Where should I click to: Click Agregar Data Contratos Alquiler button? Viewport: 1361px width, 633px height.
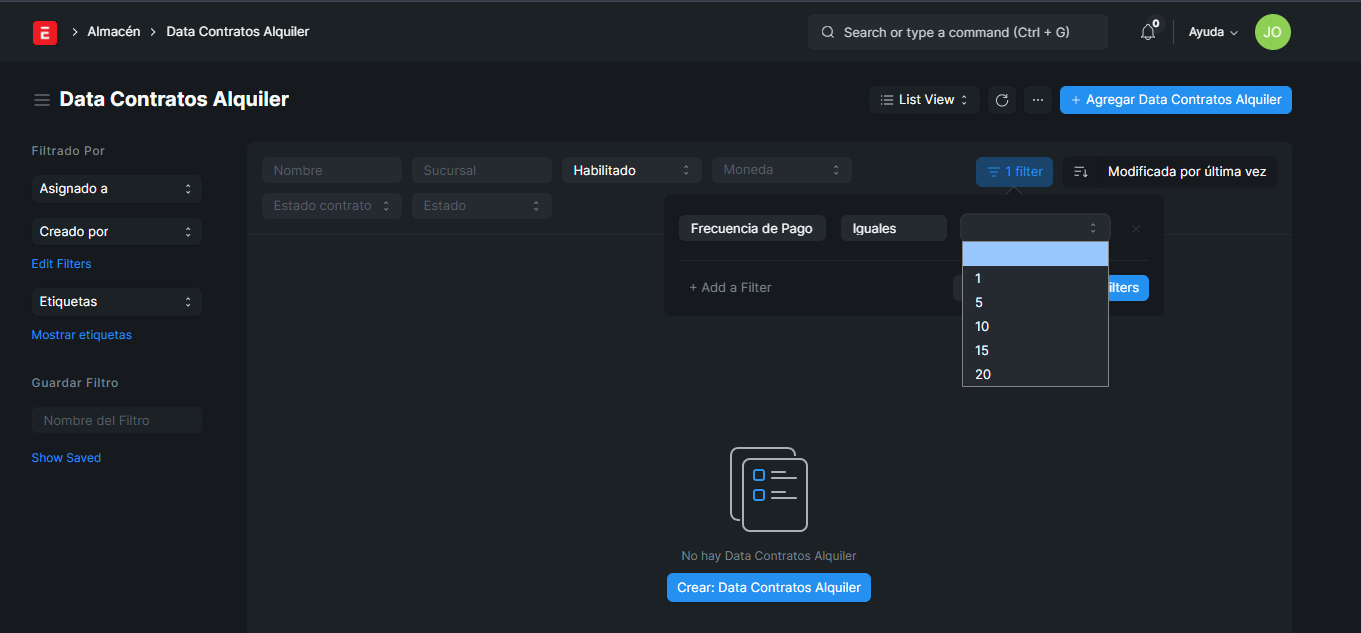click(x=1175, y=100)
